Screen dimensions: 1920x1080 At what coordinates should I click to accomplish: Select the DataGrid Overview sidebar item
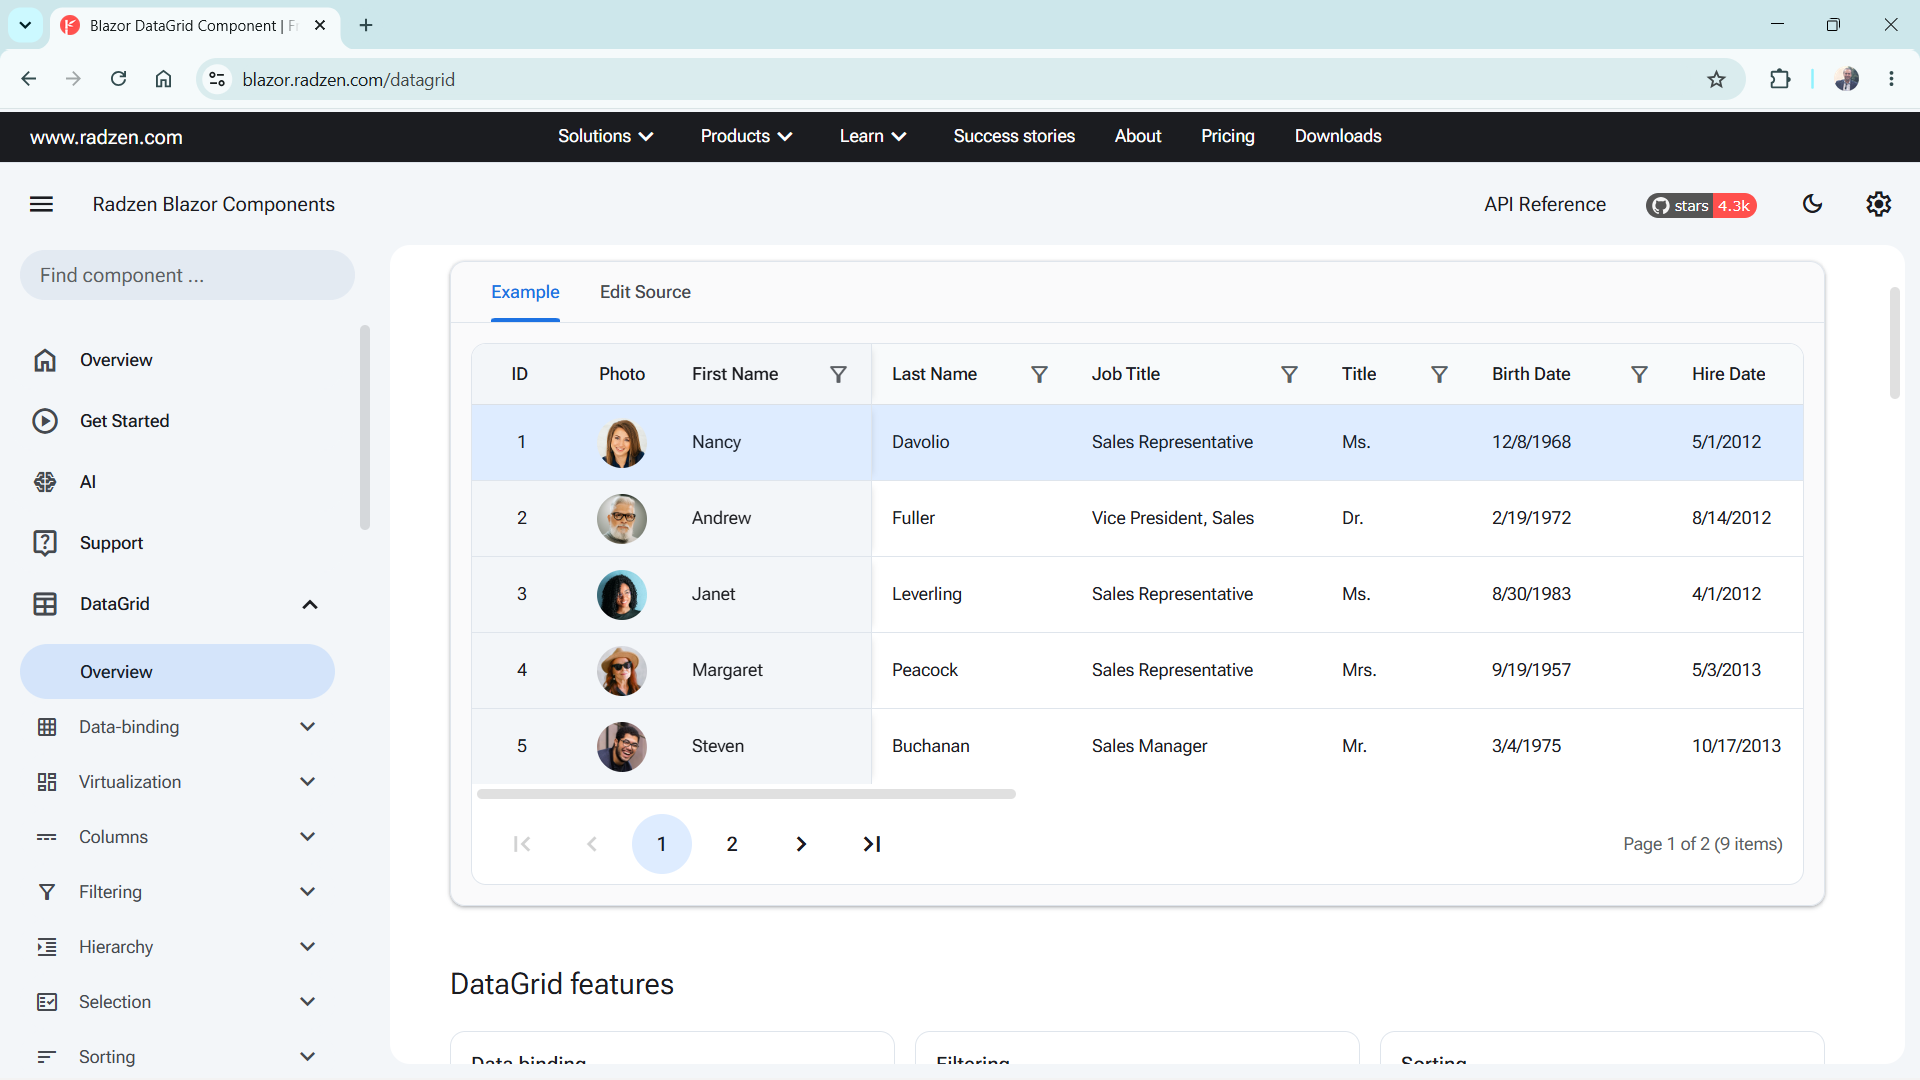[177, 672]
